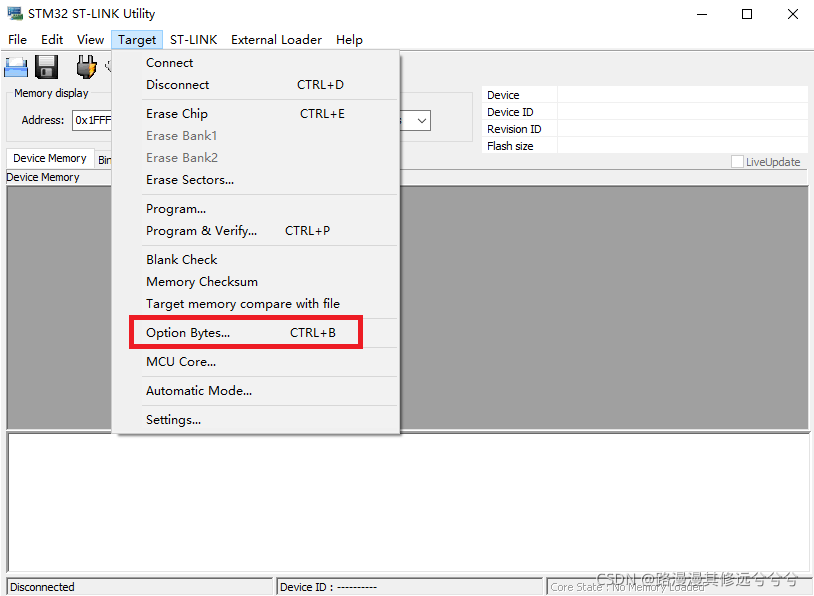Screen dimensions: 814x596
Task: Click the Device value field
Action: click(683, 94)
